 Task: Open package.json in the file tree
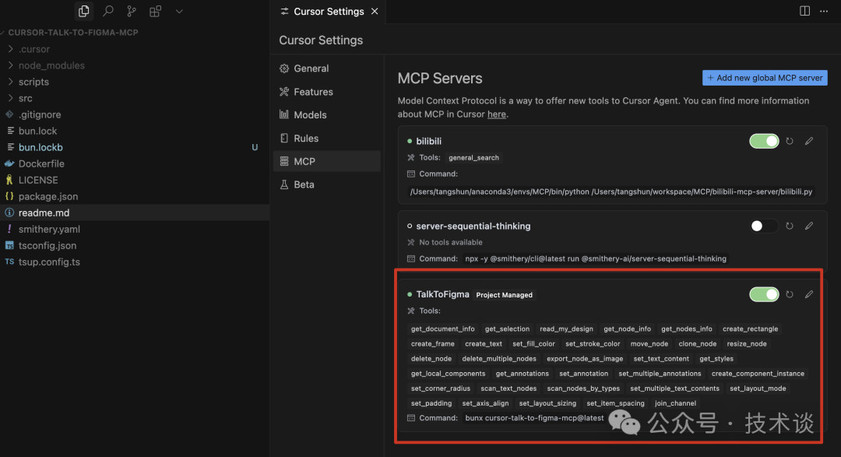(x=48, y=196)
